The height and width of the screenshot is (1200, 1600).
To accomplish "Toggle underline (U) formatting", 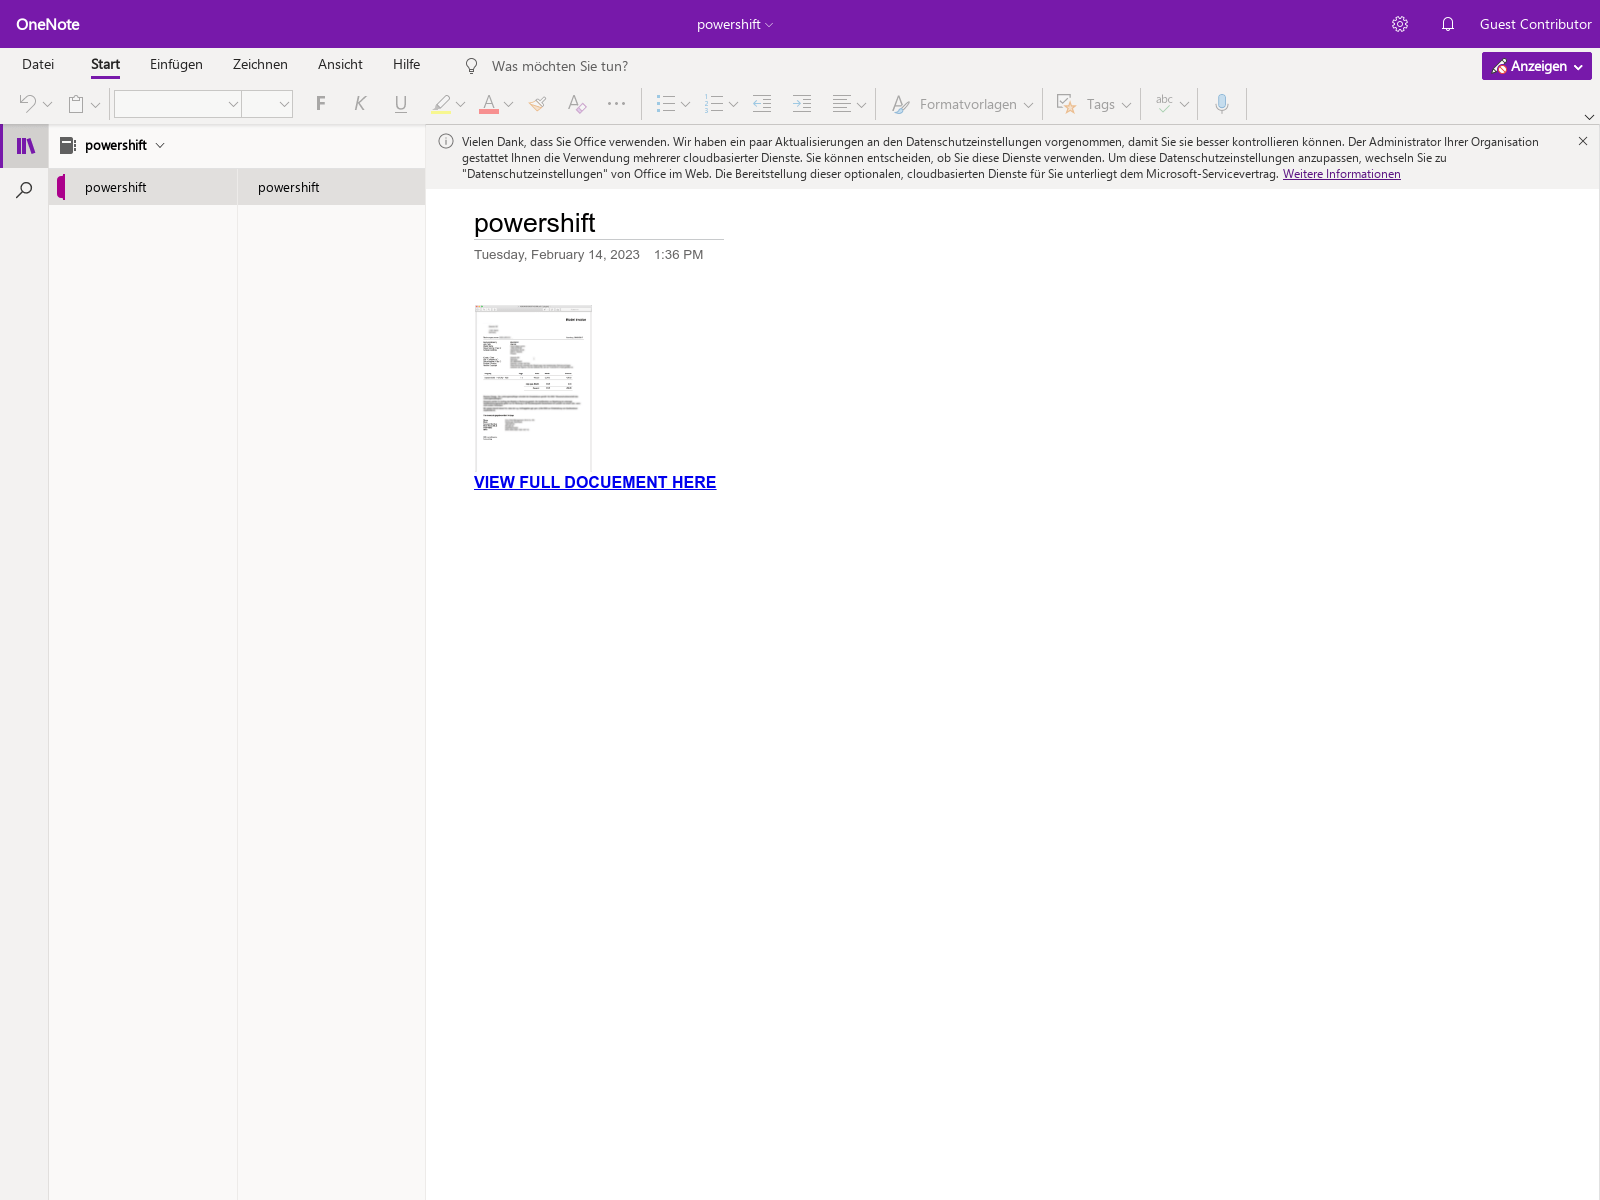I will click(x=401, y=103).
